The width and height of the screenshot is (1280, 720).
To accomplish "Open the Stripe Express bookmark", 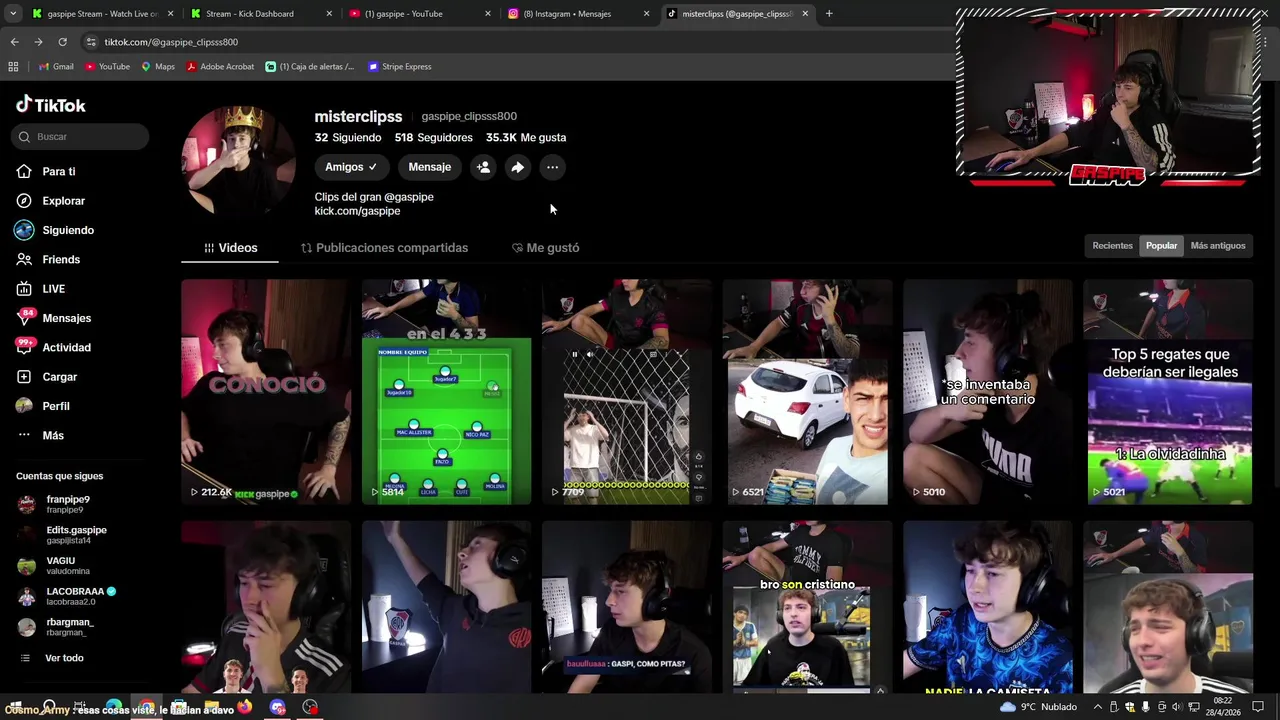I will [x=399, y=67].
